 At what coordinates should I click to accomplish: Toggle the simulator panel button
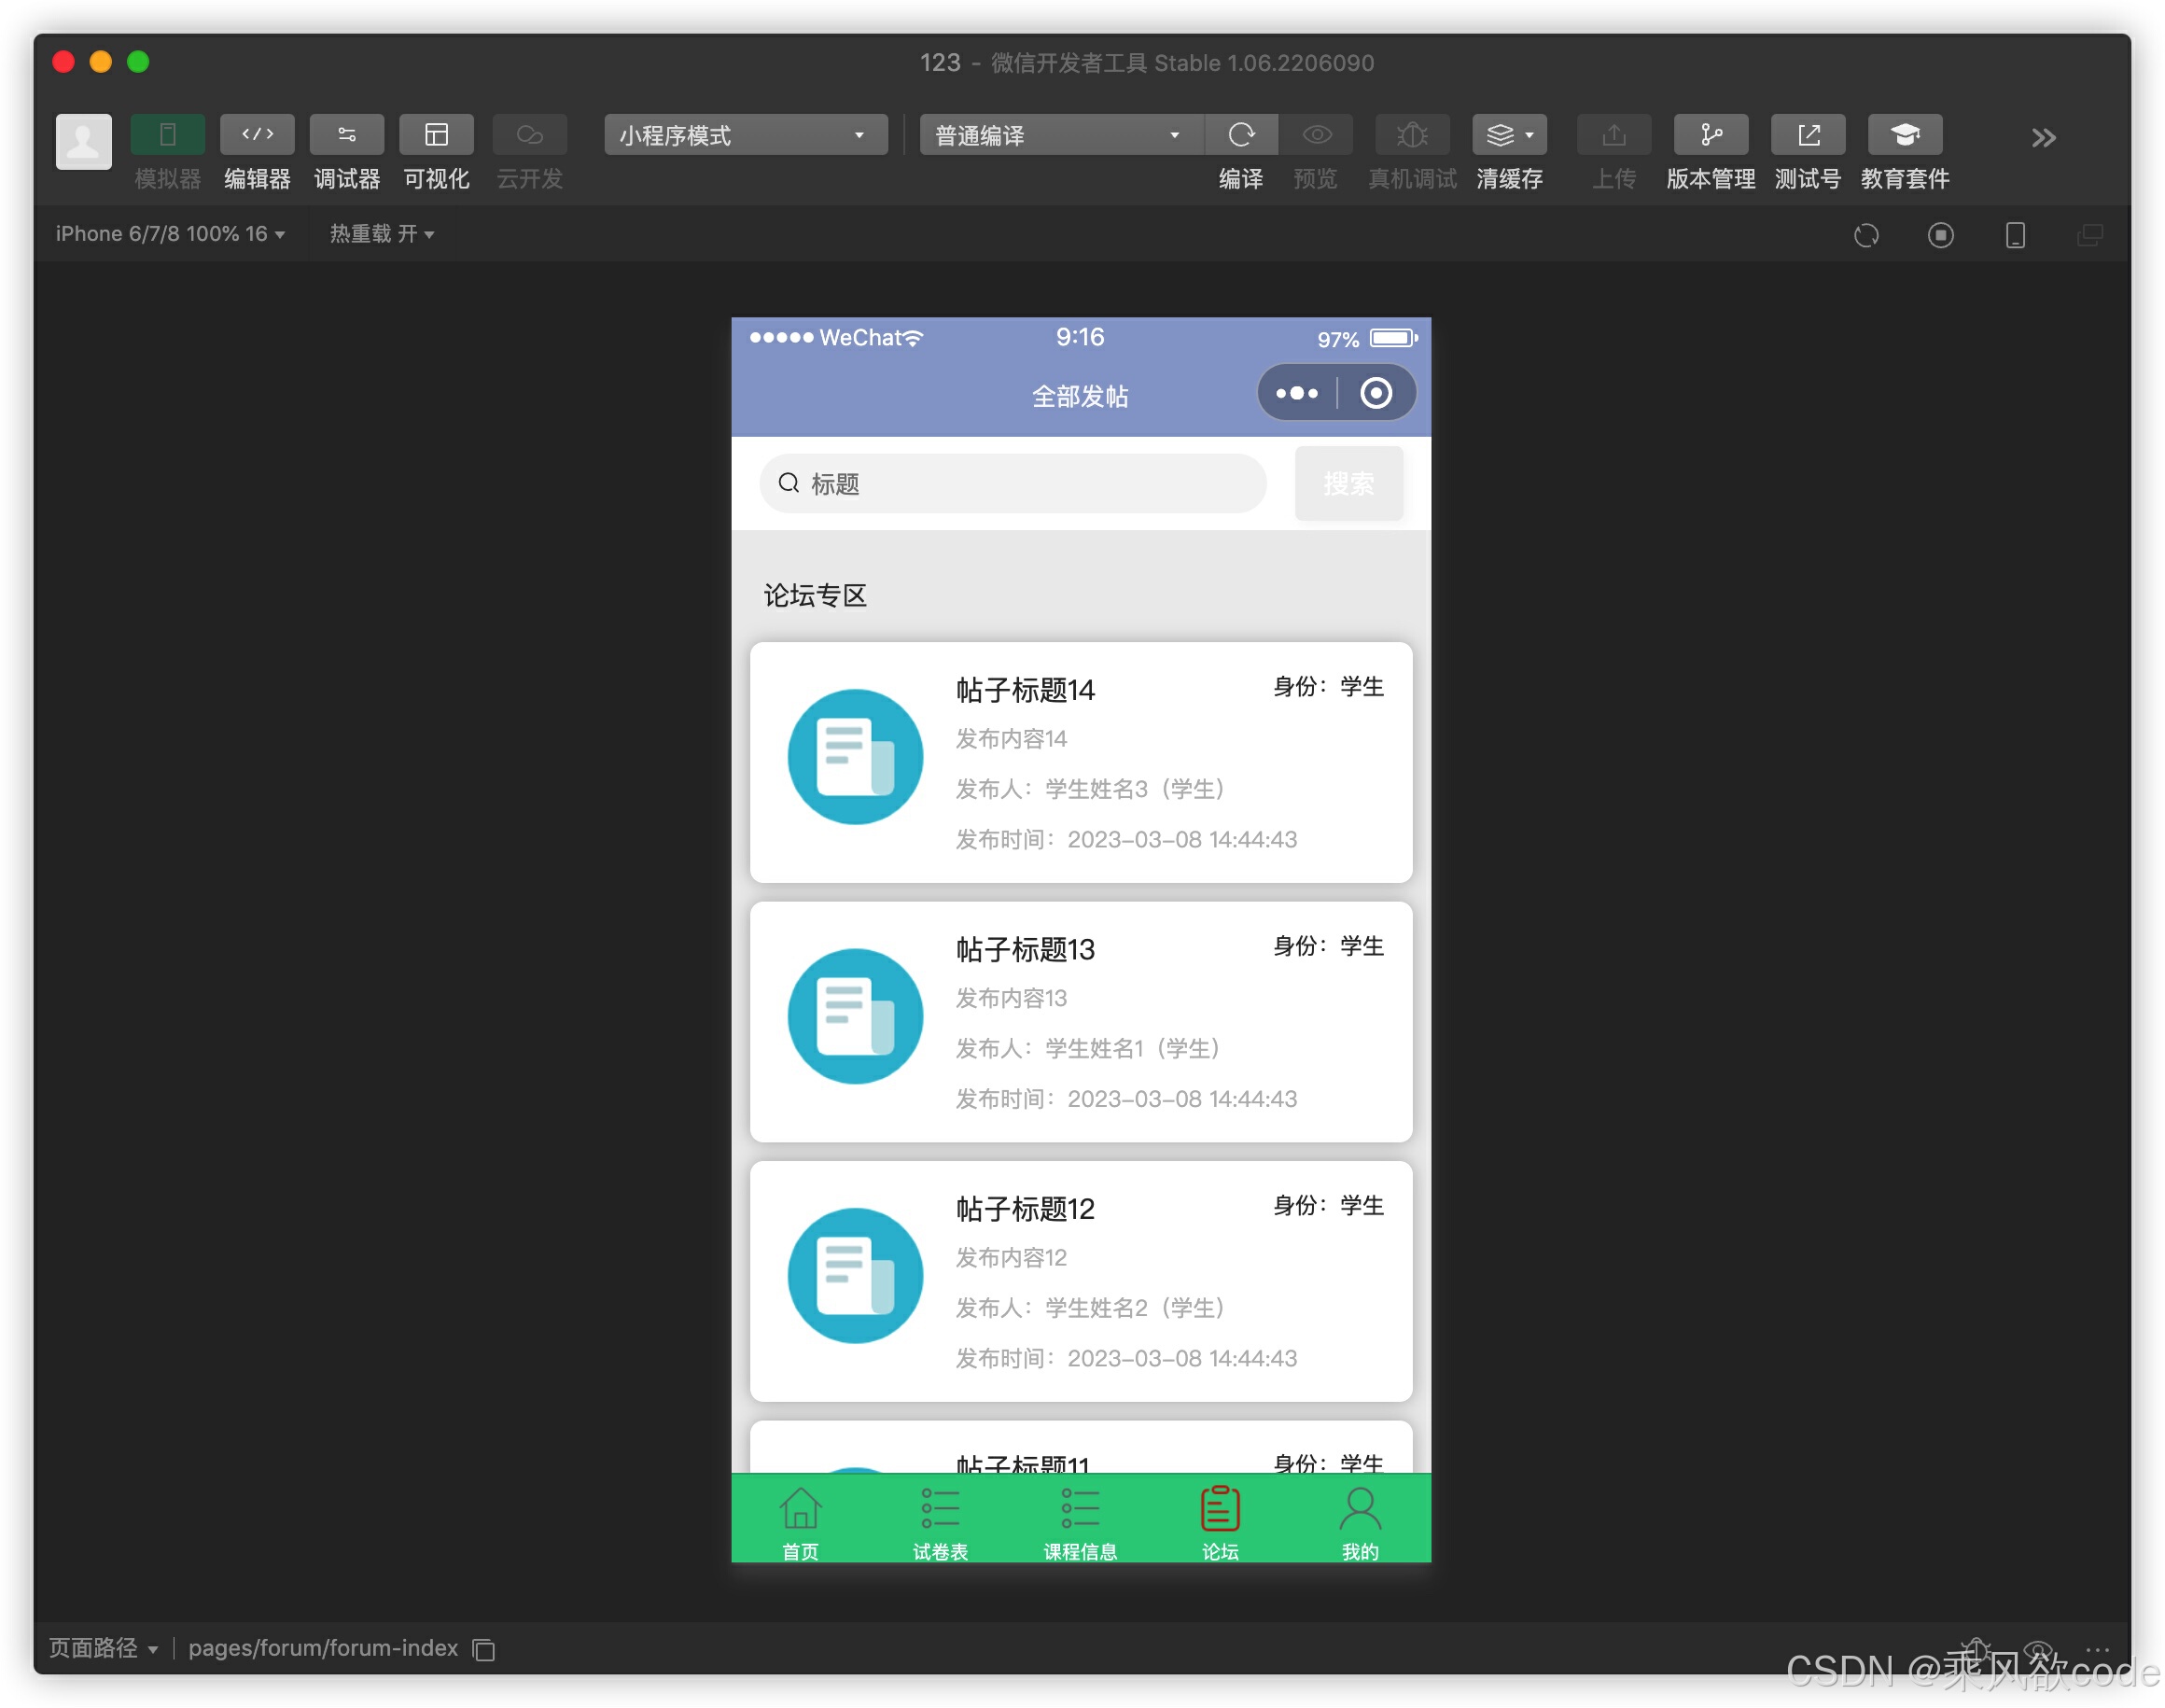[167, 135]
